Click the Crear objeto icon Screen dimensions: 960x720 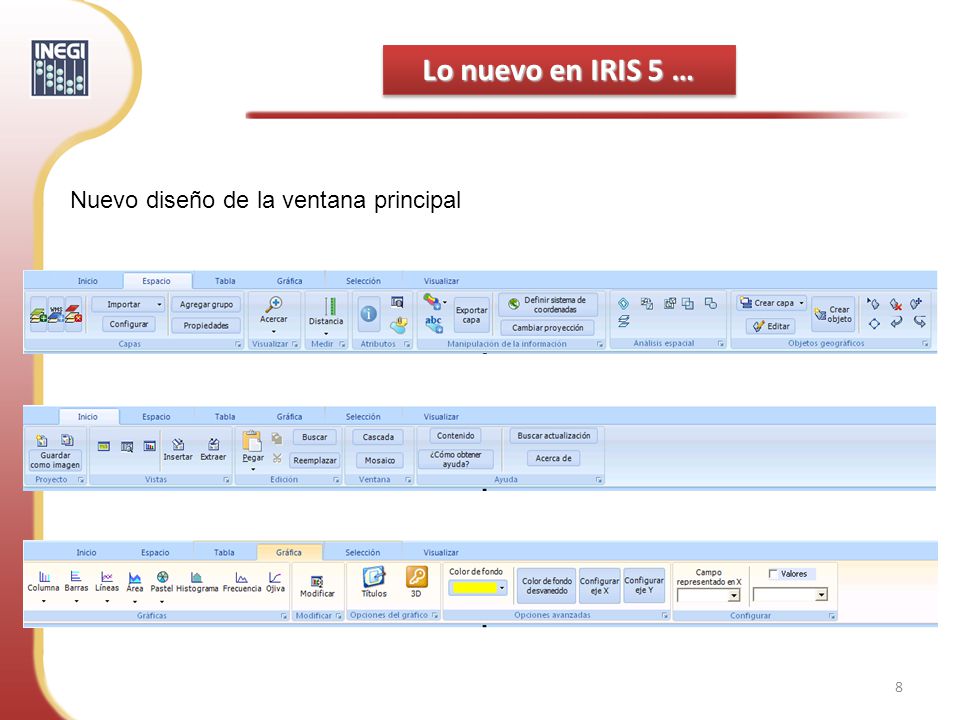coord(820,315)
